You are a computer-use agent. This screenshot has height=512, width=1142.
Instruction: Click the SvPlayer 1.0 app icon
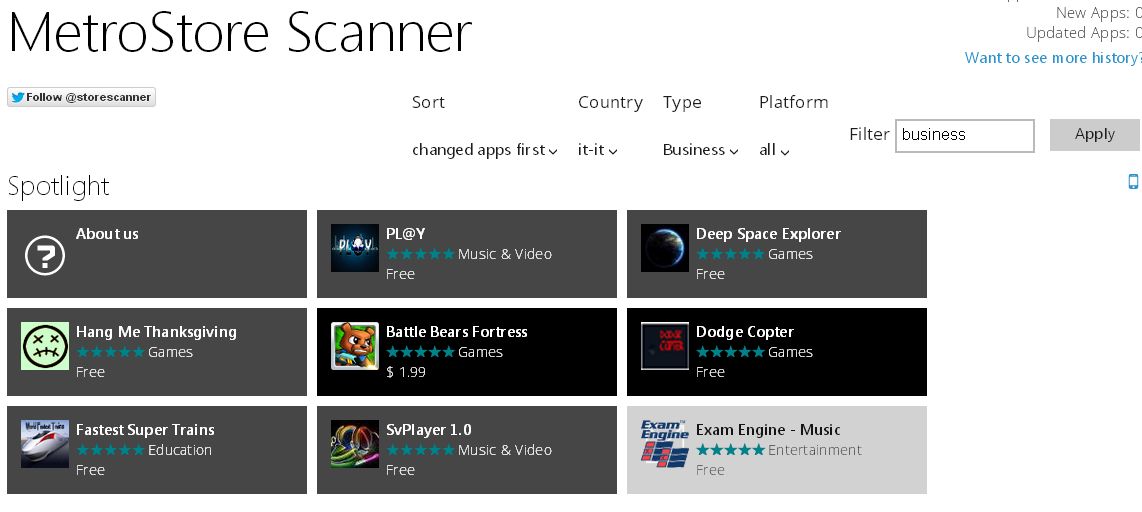[355, 444]
